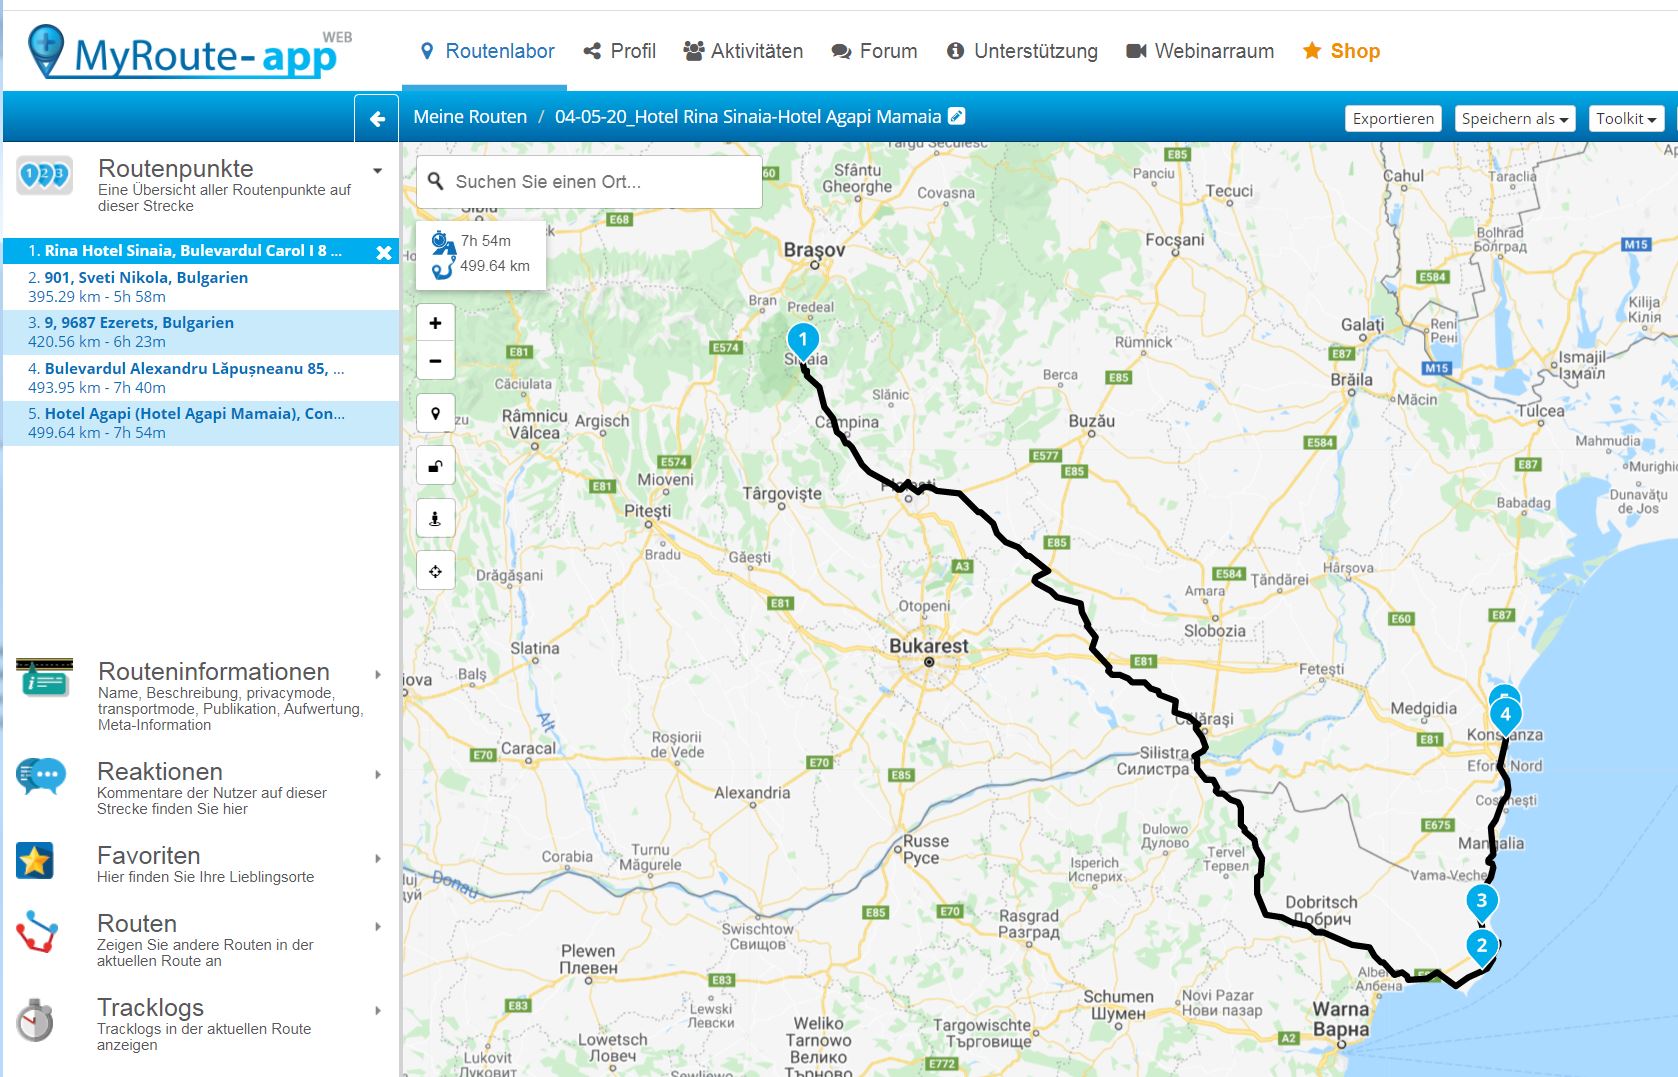Open the Toolkit dropdown
This screenshot has height=1077, width=1678.
[x=1625, y=119]
